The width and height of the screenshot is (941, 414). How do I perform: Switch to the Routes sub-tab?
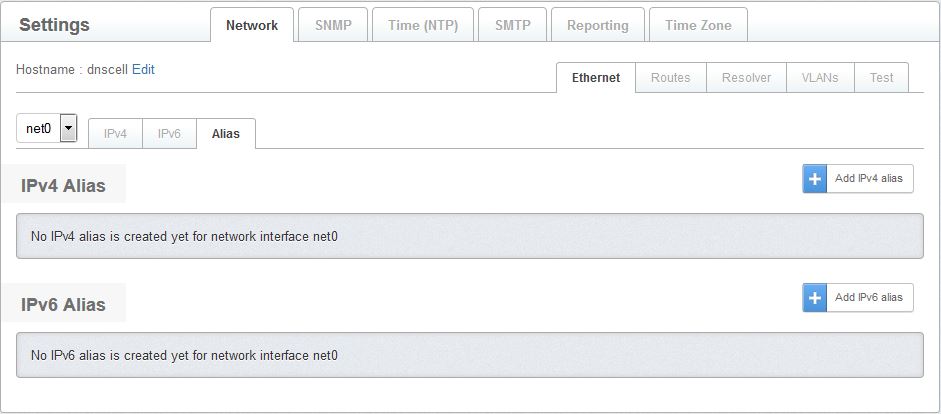click(x=670, y=78)
